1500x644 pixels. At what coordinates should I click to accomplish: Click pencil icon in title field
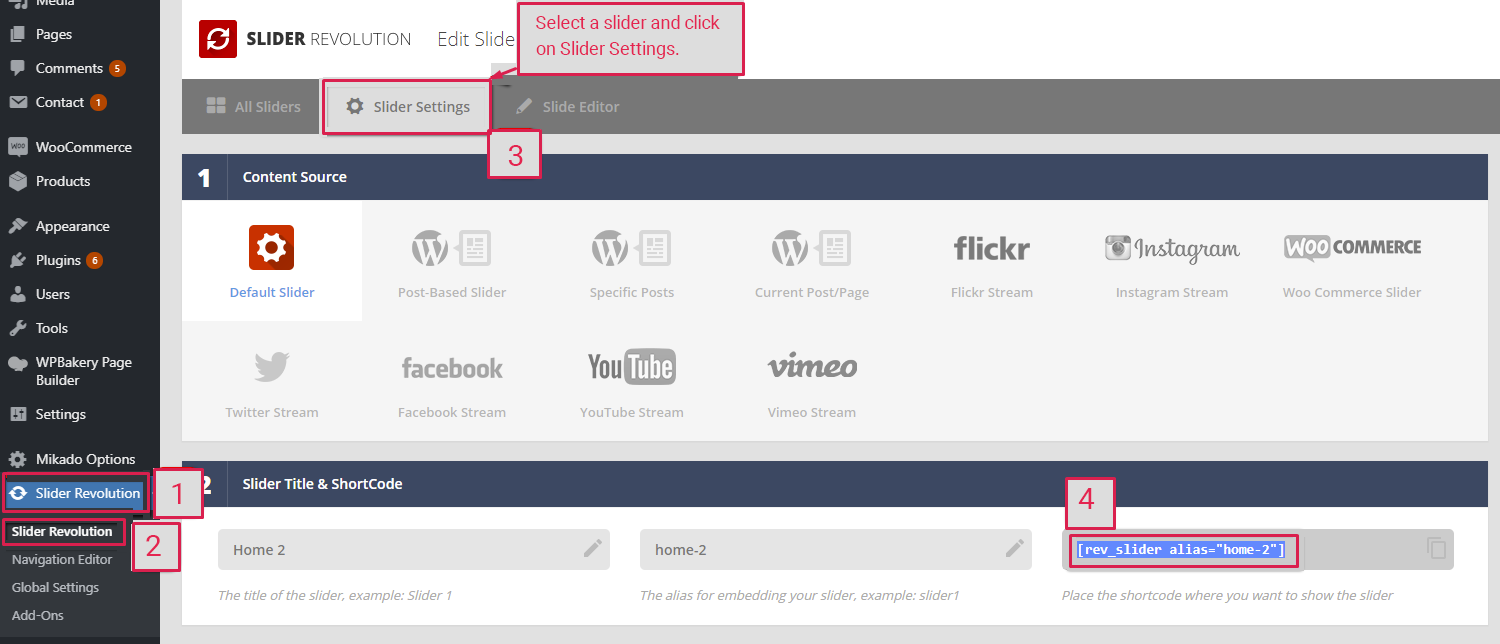(593, 548)
